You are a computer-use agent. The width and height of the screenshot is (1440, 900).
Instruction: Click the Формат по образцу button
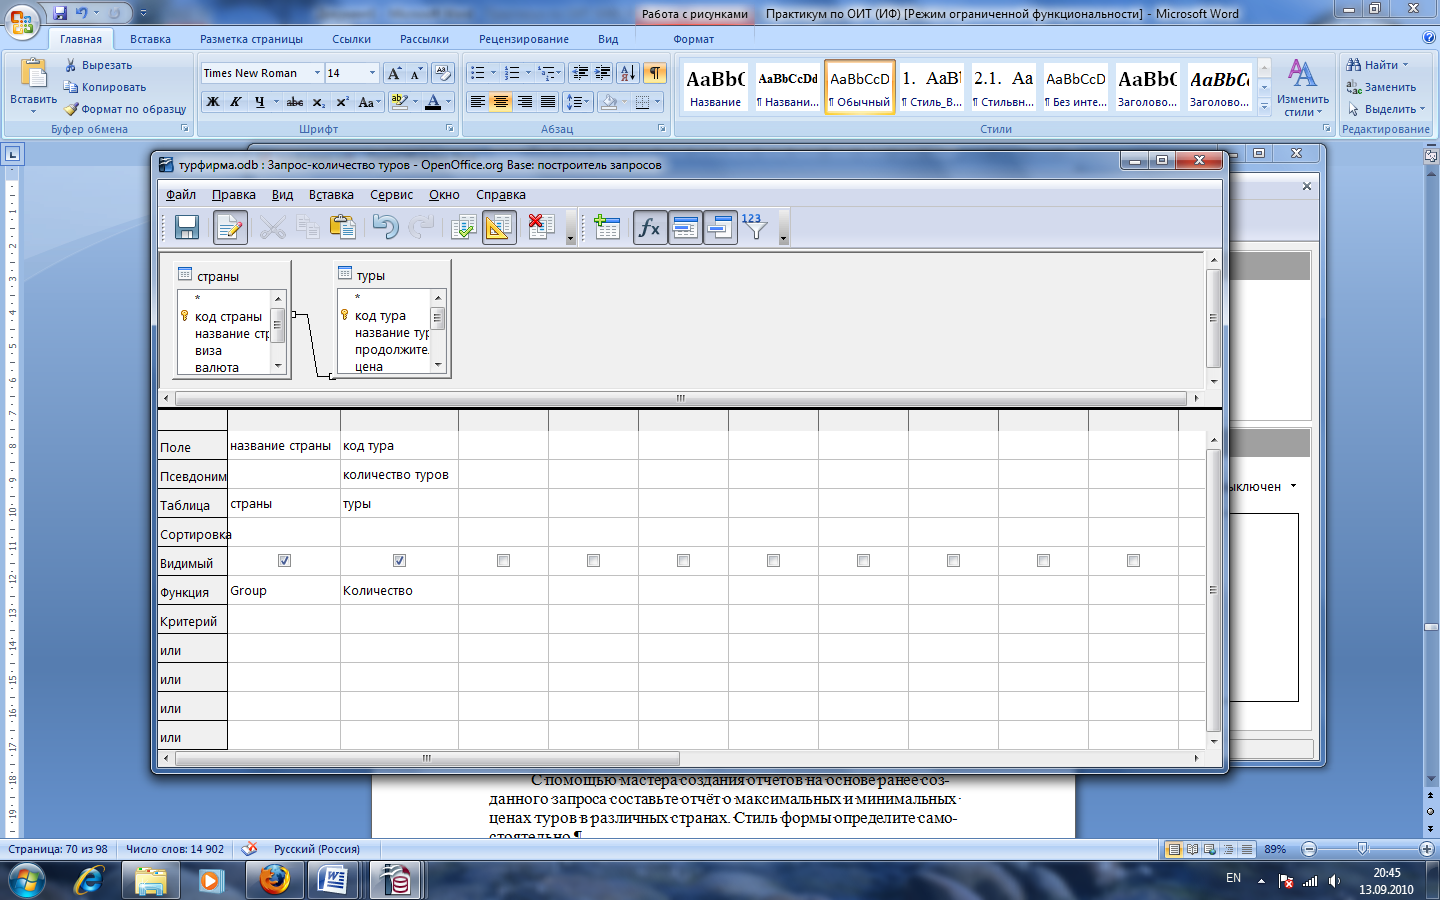(x=125, y=109)
